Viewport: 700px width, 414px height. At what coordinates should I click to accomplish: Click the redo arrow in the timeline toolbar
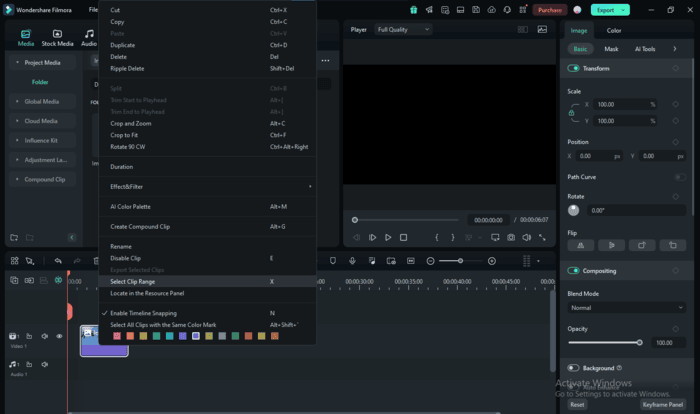pos(77,261)
